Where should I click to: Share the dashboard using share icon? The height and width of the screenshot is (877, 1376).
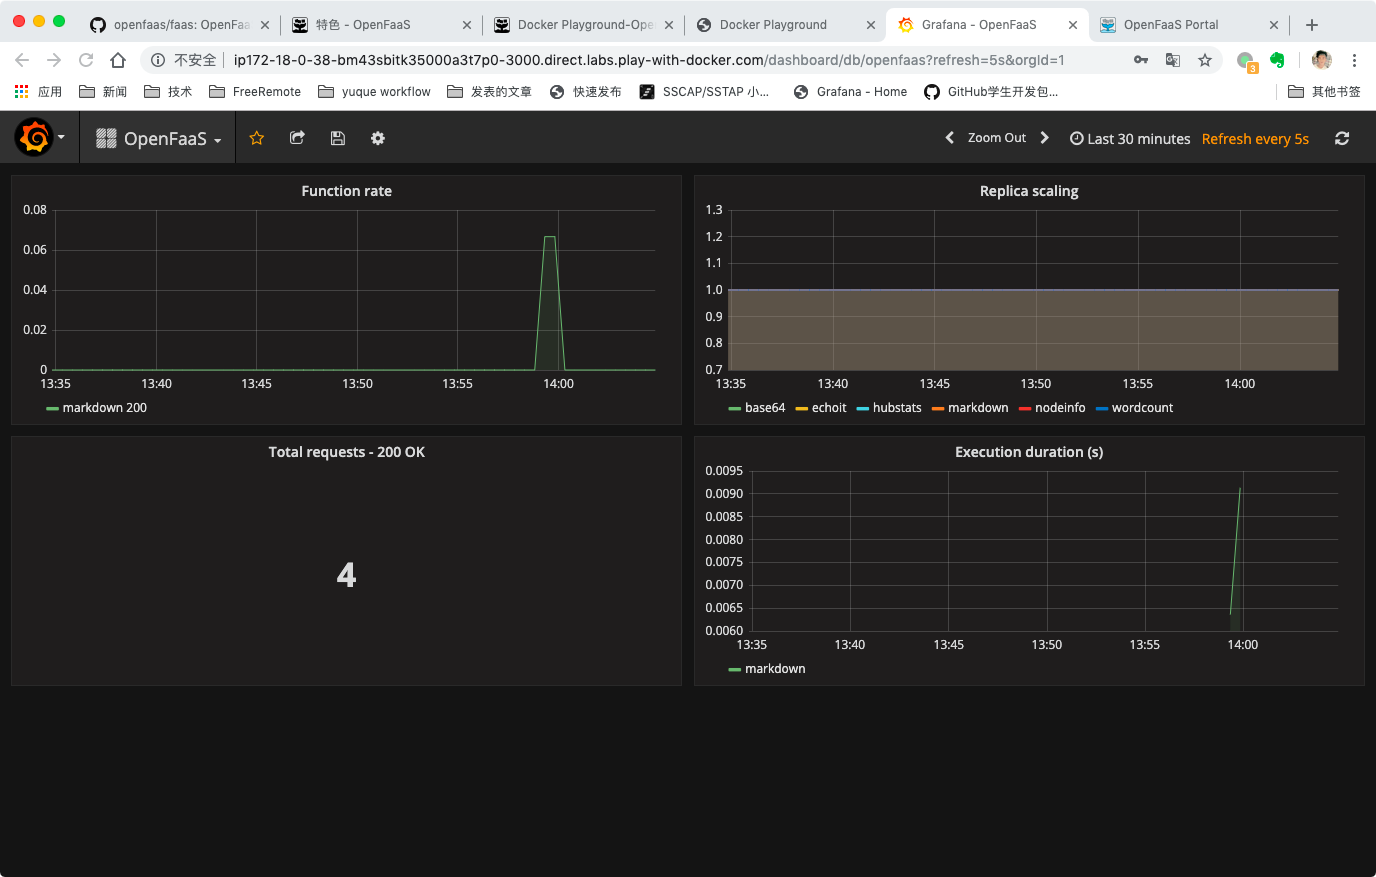pos(297,138)
